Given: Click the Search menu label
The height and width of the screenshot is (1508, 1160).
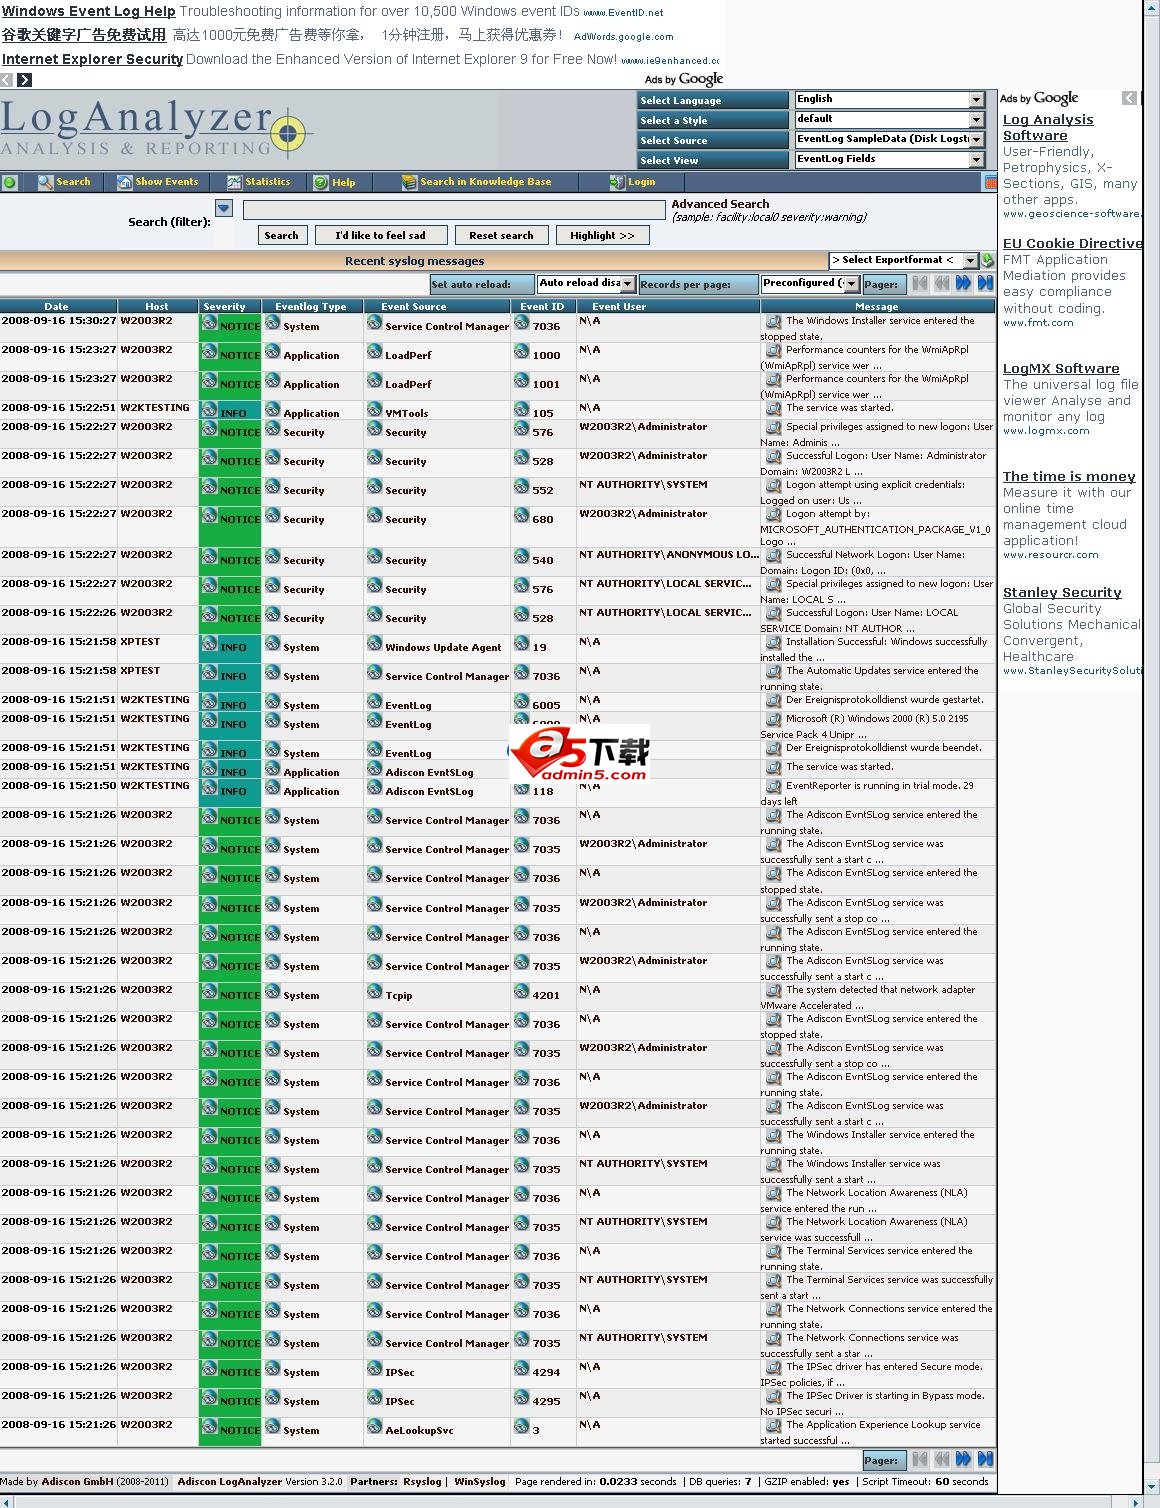Looking at the screenshot, I should 73,182.
